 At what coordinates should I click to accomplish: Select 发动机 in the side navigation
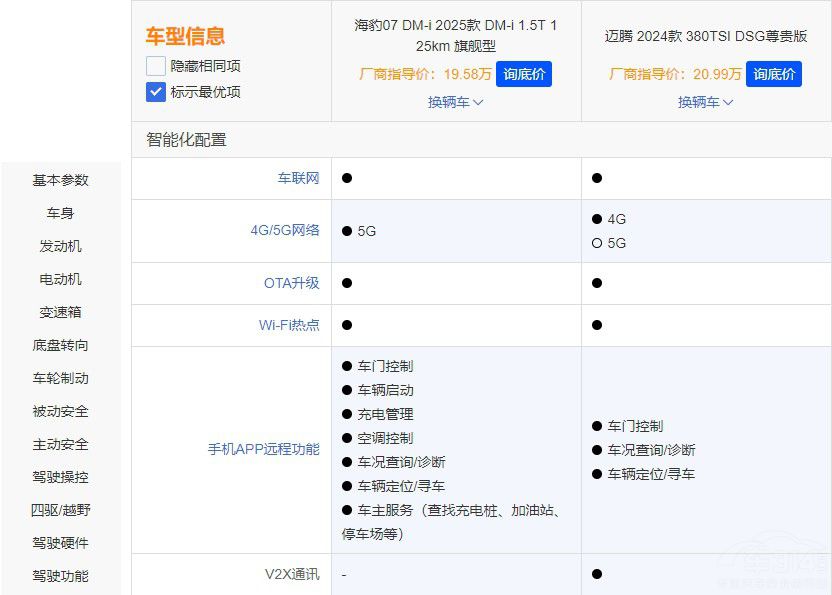[60, 246]
